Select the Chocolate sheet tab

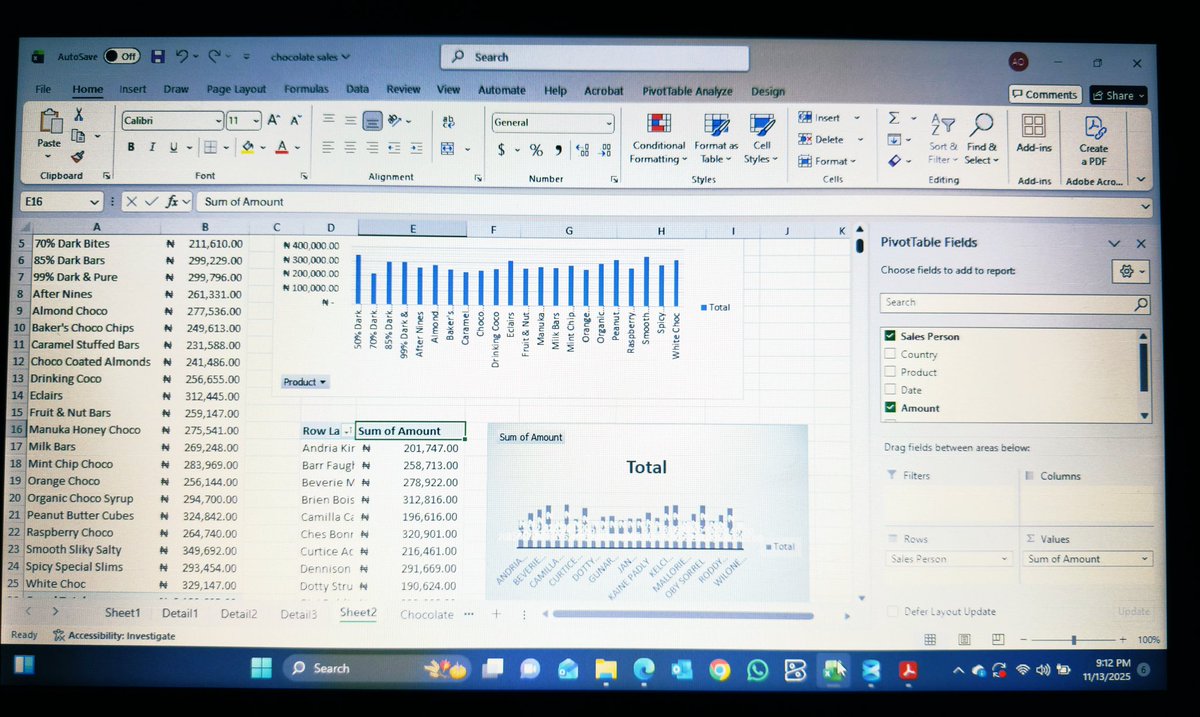click(x=427, y=614)
